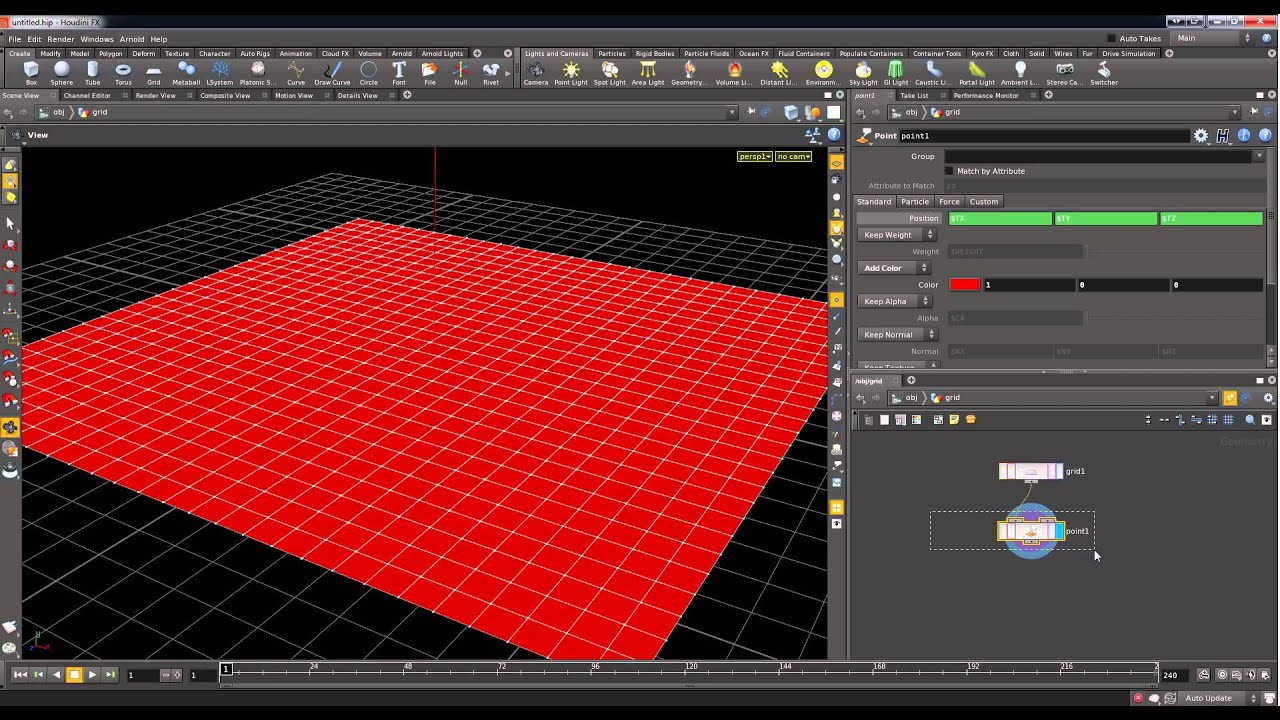This screenshot has width=1280, height=720.
Task: Switch to the Custom parameter tab
Action: click(x=984, y=202)
